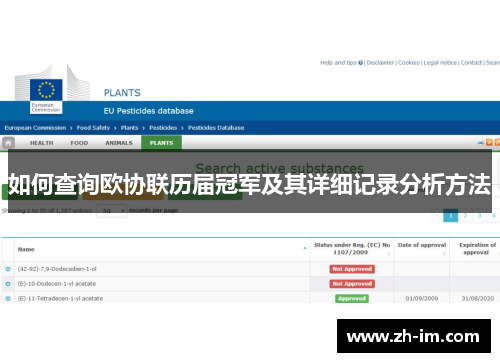
Task: Open the ANIMALS tab
Action: click(119, 143)
